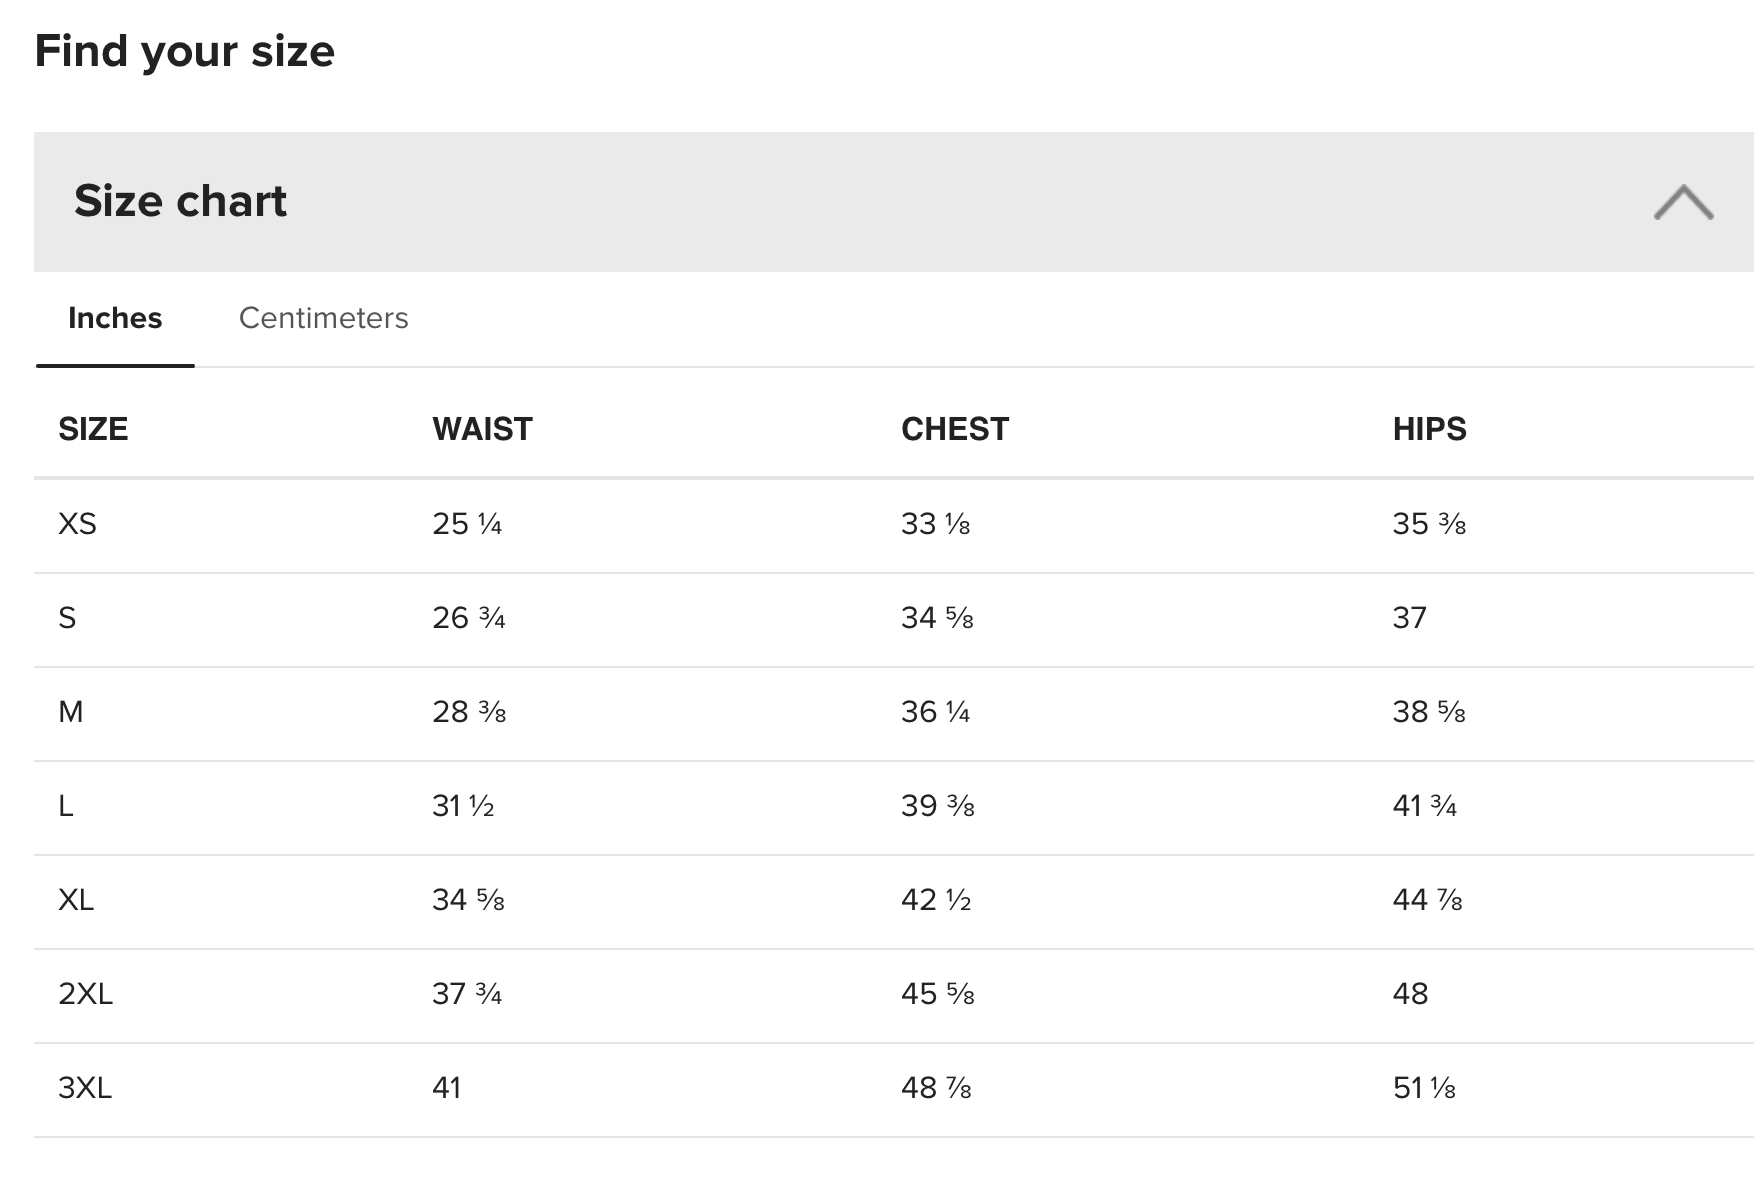Select the 2XL size row label

tap(85, 994)
